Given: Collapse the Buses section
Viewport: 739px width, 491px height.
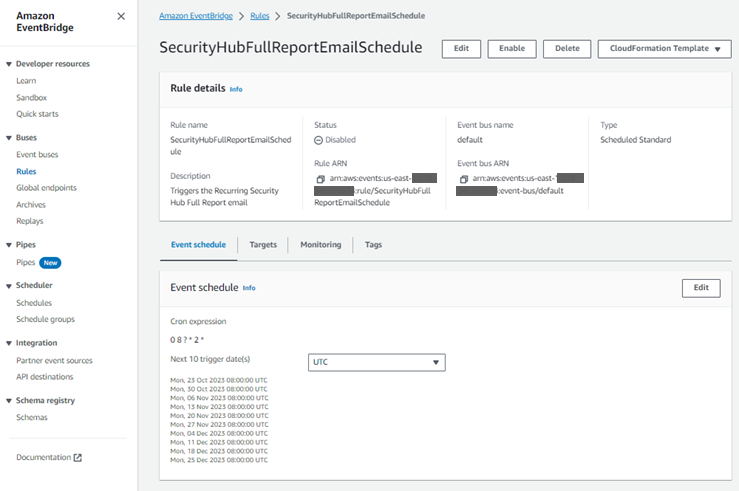Looking at the screenshot, I should tap(8, 138).
